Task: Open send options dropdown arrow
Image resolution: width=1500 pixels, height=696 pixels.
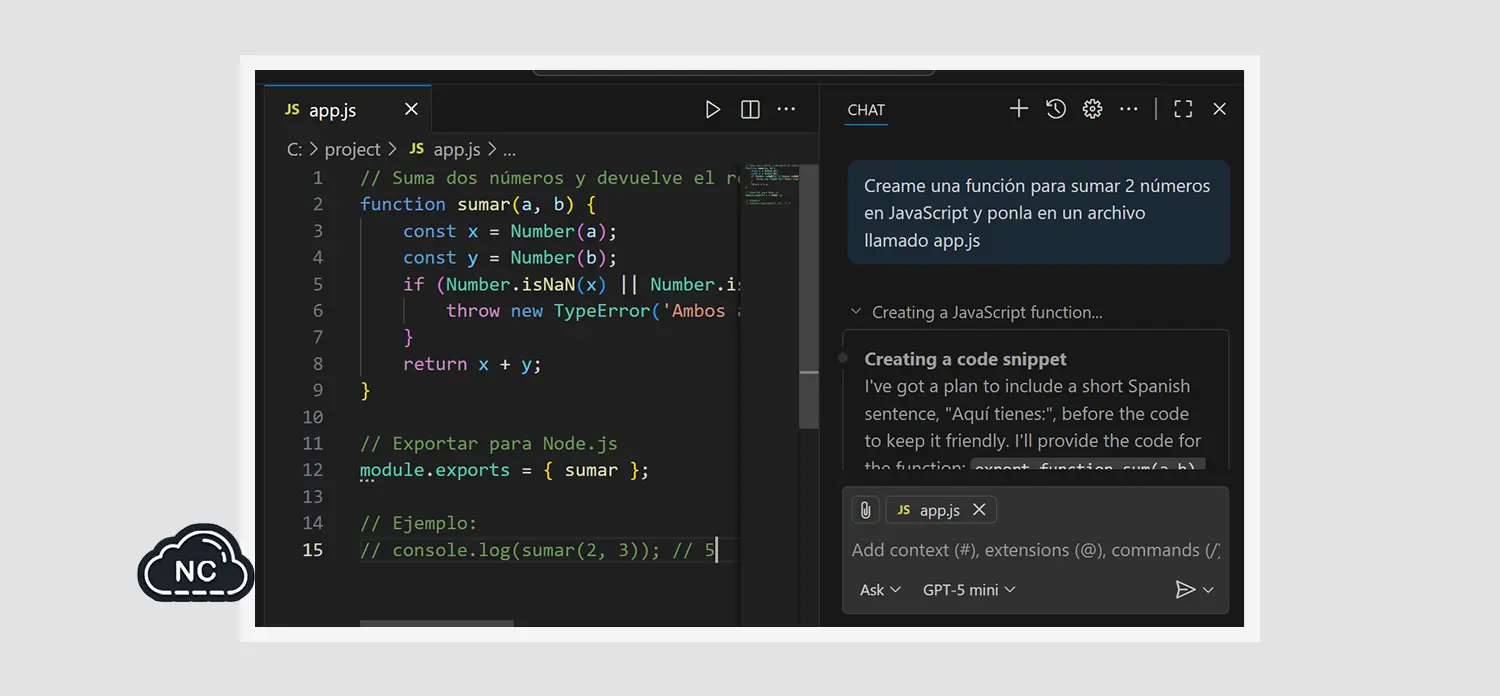Action: coord(1209,590)
